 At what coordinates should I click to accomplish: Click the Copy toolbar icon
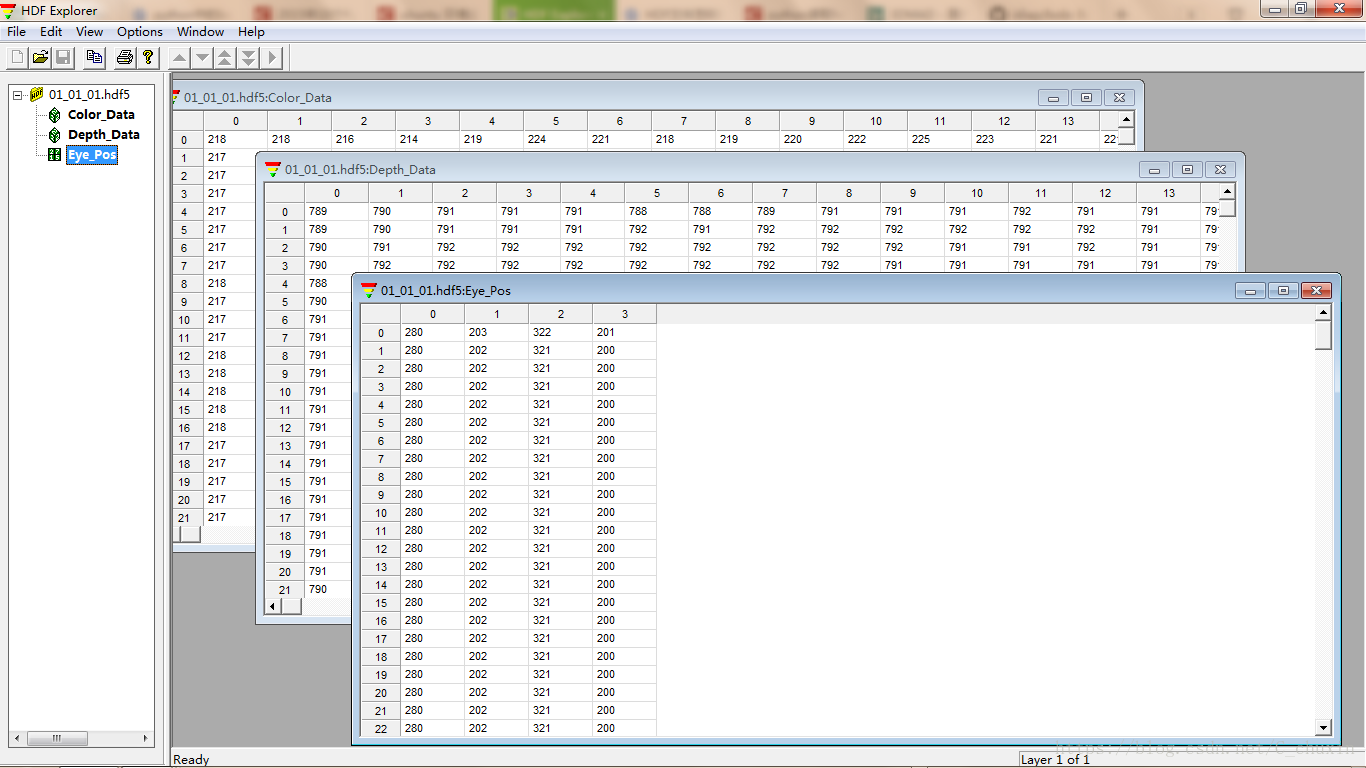tap(94, 57)
